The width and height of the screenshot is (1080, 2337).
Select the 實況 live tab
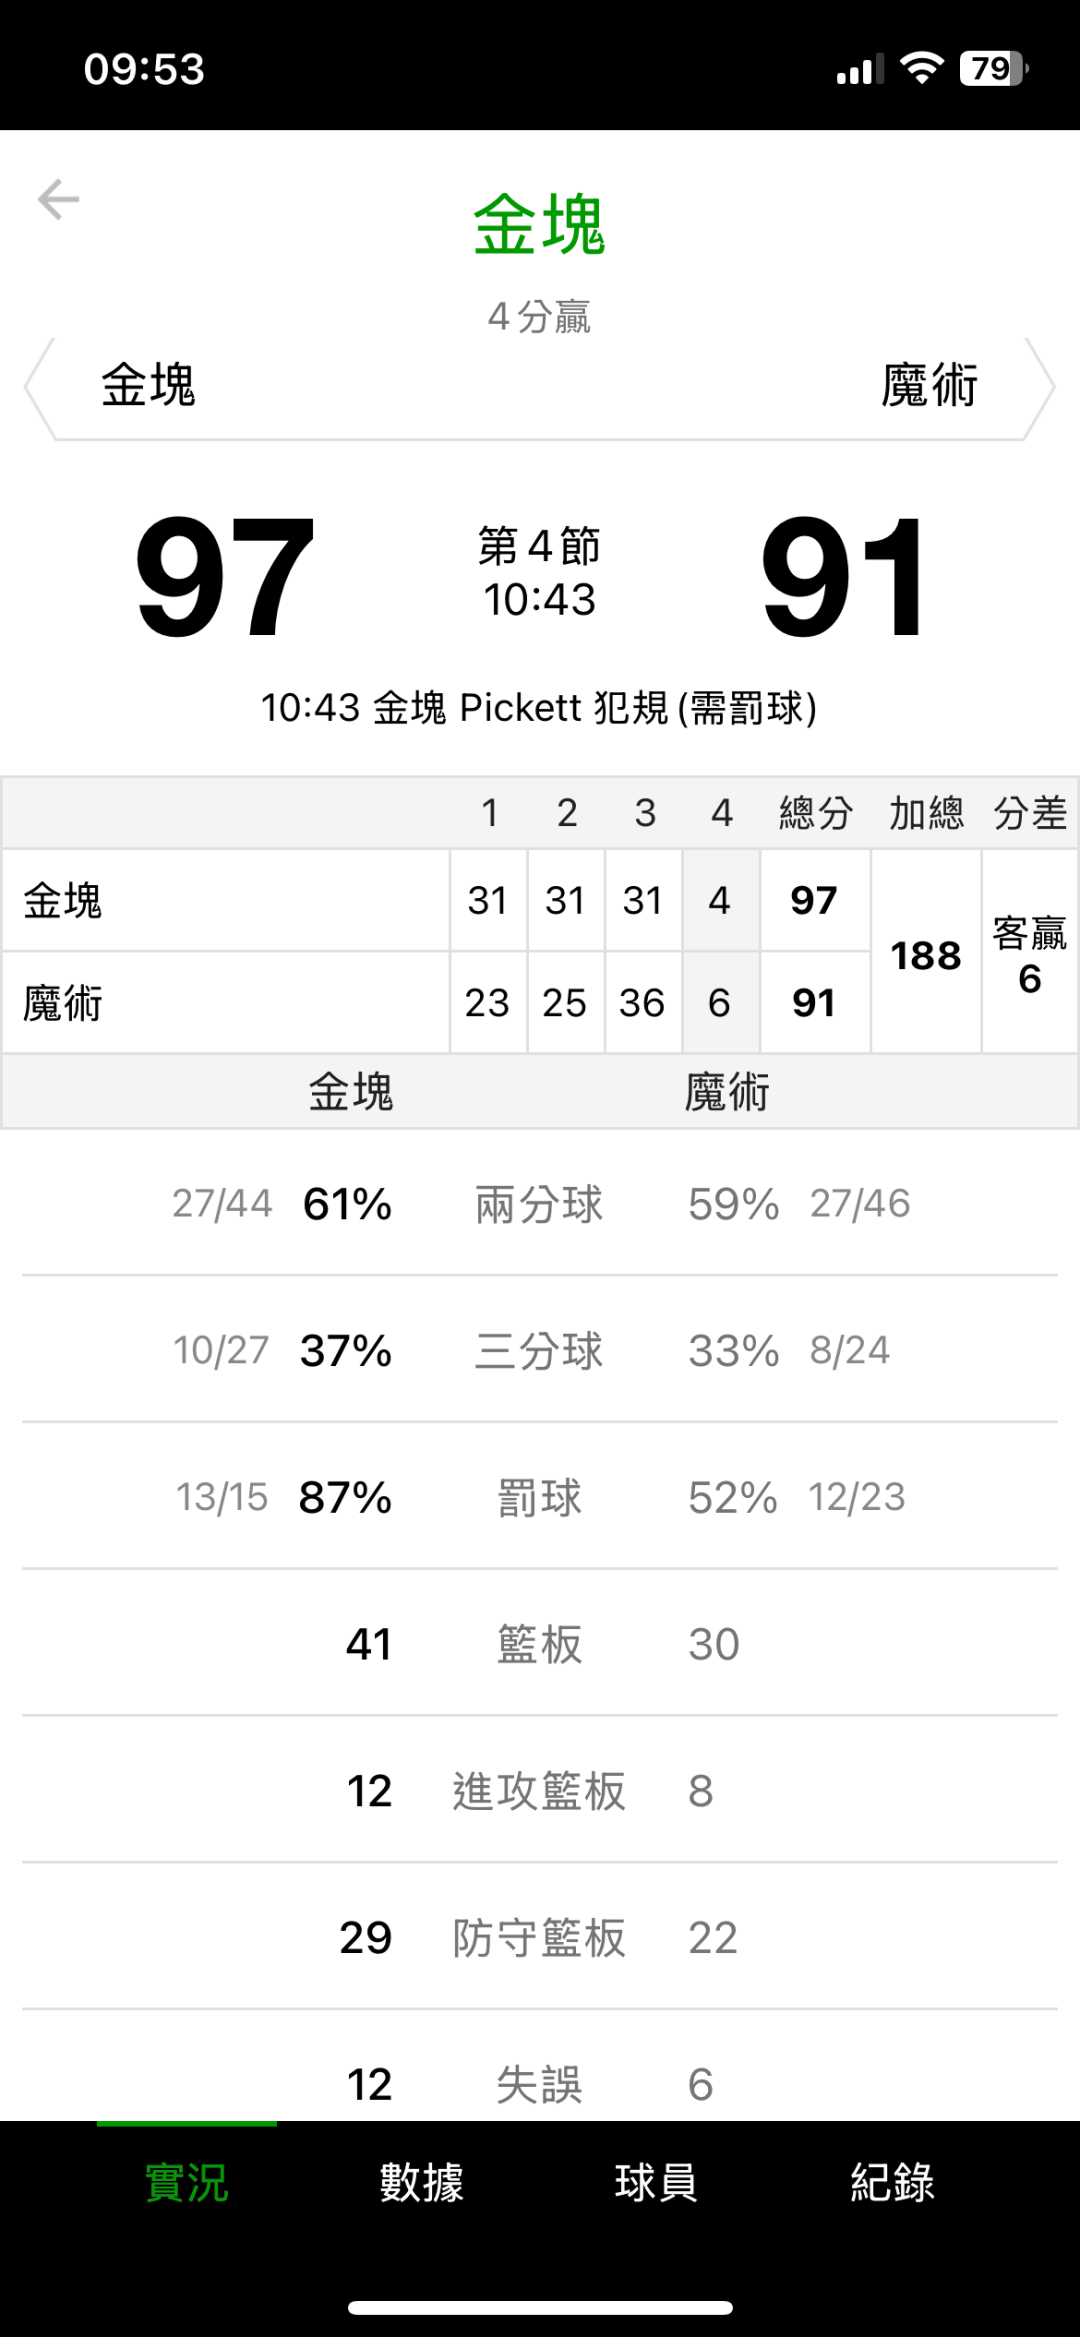coord(187,2182)
